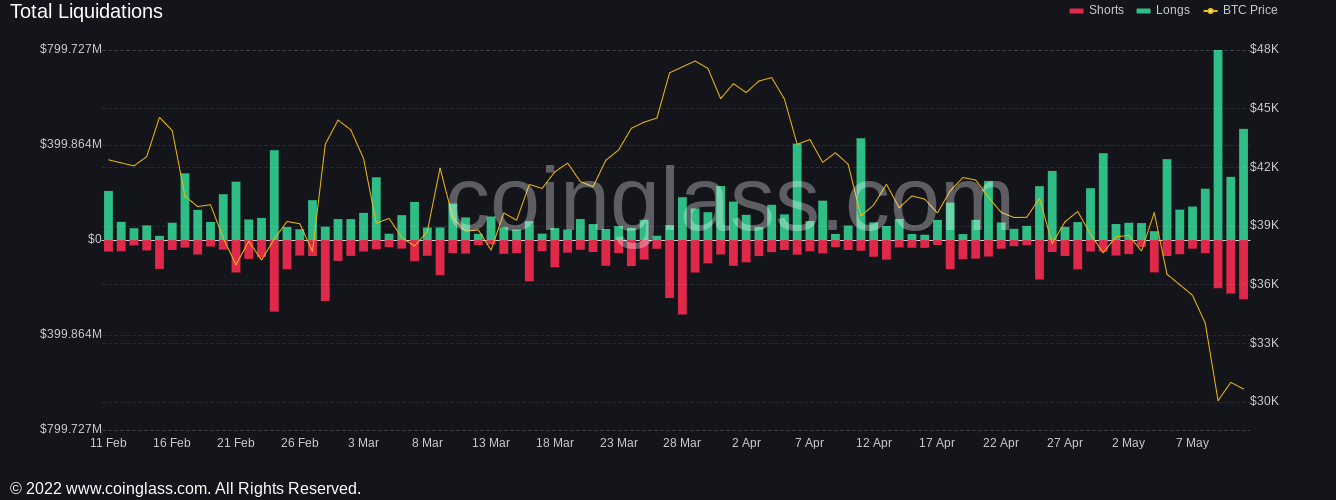Toggle the Shorts series legend label

click(1106, 10)
